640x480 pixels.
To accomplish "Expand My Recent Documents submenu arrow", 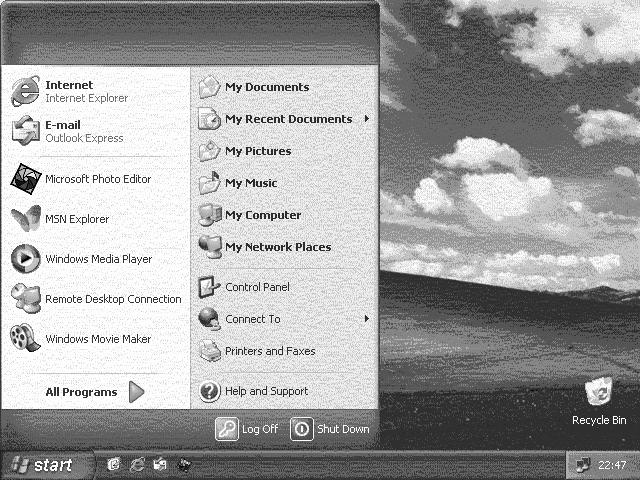I will coord(367,119).
